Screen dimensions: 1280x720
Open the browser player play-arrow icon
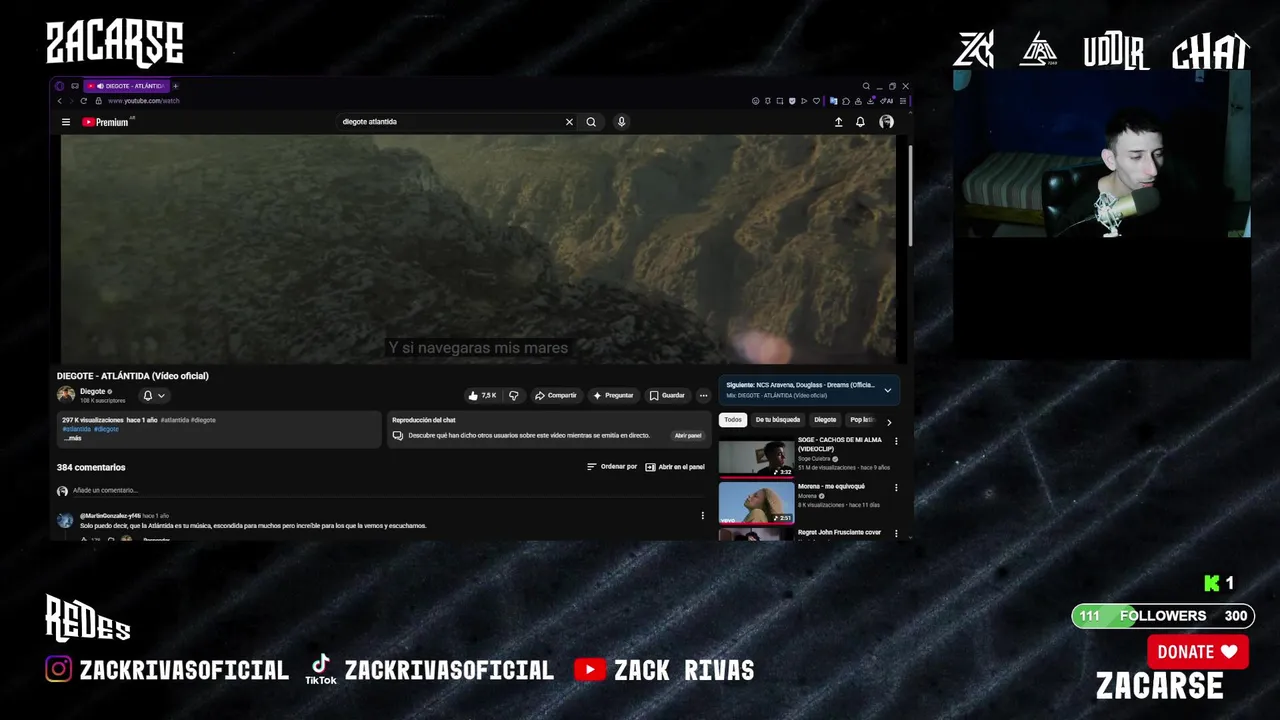(x=804, y=101)
